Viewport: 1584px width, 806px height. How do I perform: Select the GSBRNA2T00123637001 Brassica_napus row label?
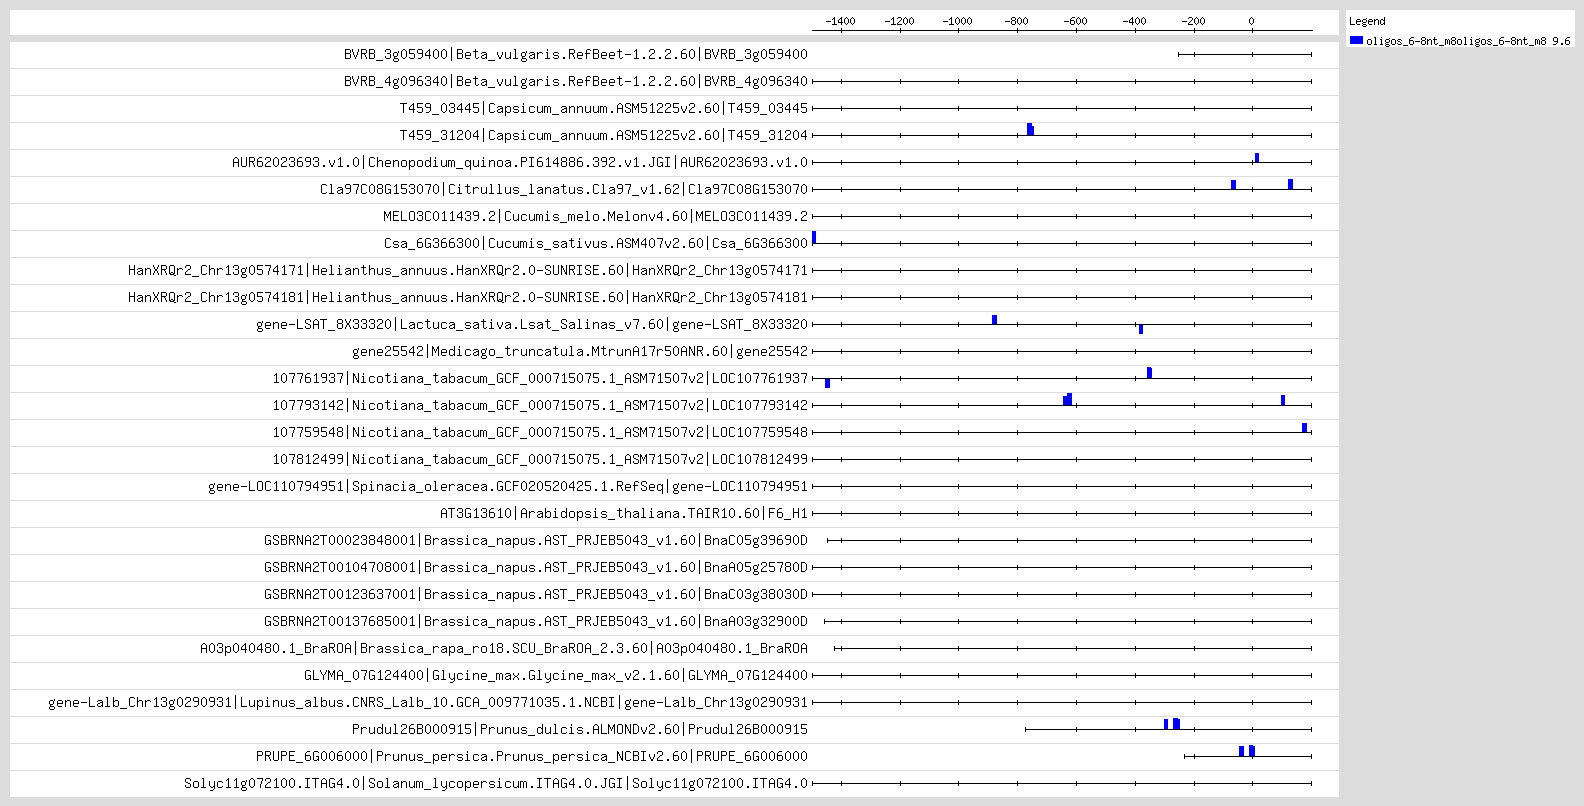[x=536, y=594]
